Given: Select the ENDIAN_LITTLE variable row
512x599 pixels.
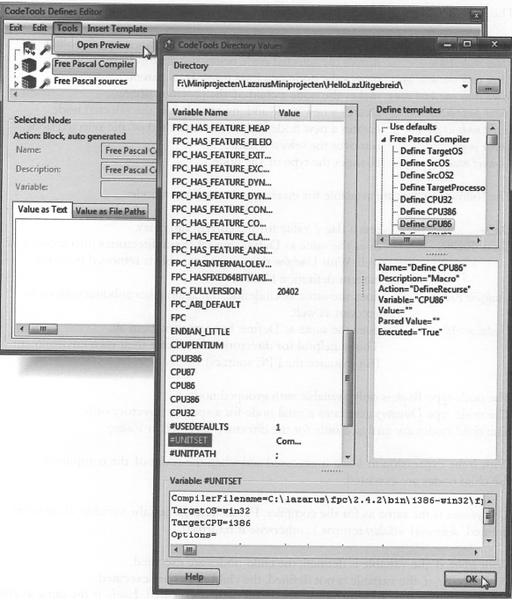Looking at the screenshot, I should click(x=256, y=331).
